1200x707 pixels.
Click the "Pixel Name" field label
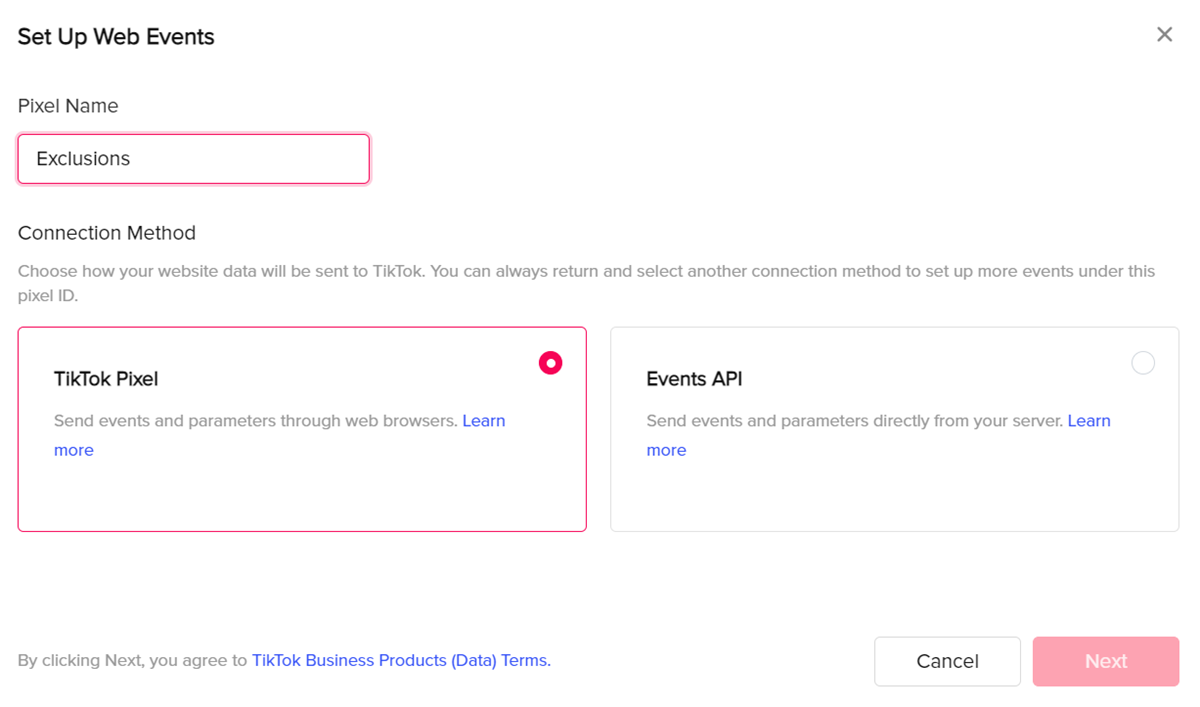(x=68, y=106)
